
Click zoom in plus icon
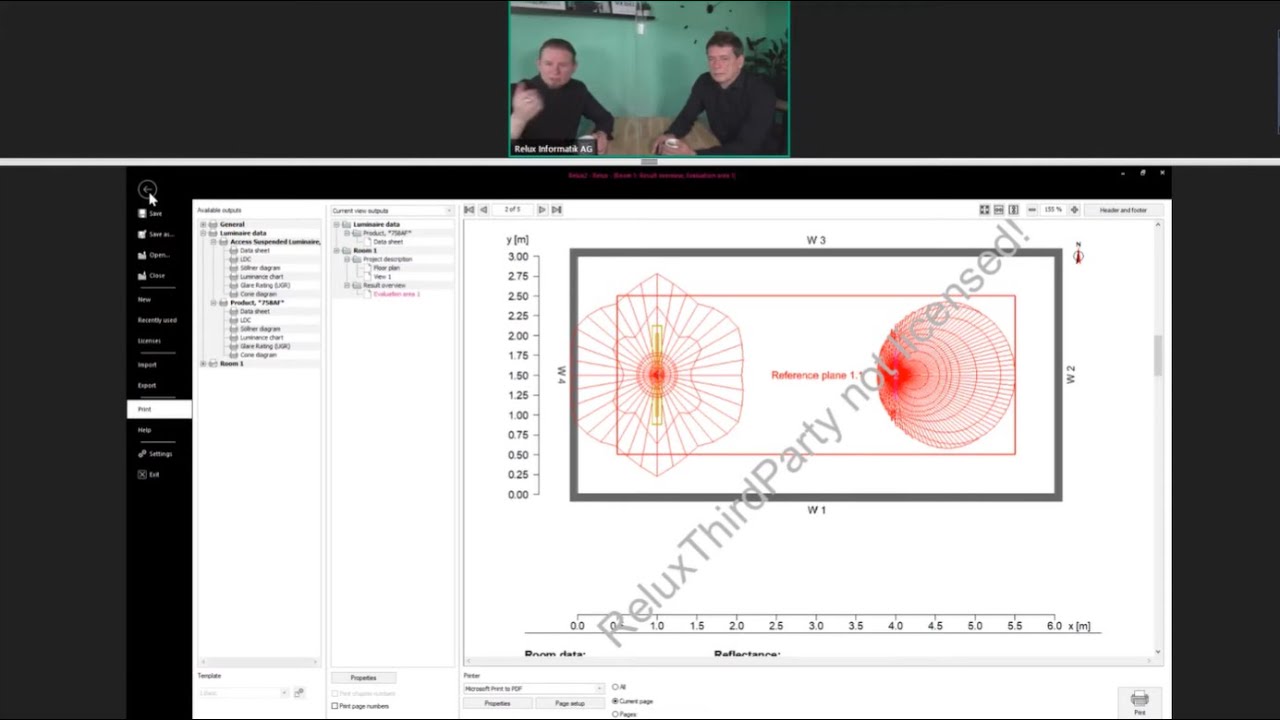tap(1074, 210)
